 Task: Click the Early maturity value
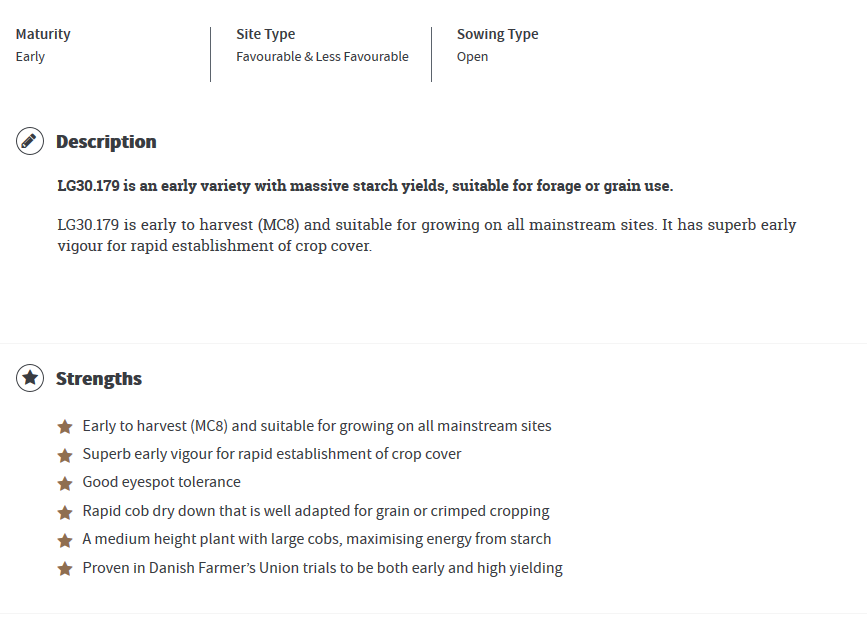click(x=30, y=57)
